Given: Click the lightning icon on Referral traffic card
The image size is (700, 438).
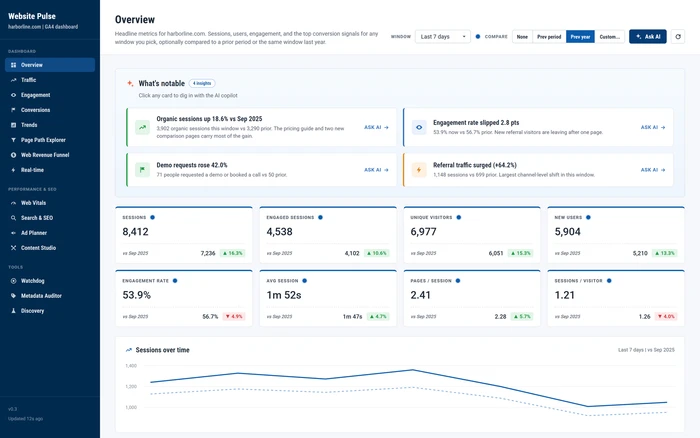Looking at the screenshot, I should (x=419, y=170).
